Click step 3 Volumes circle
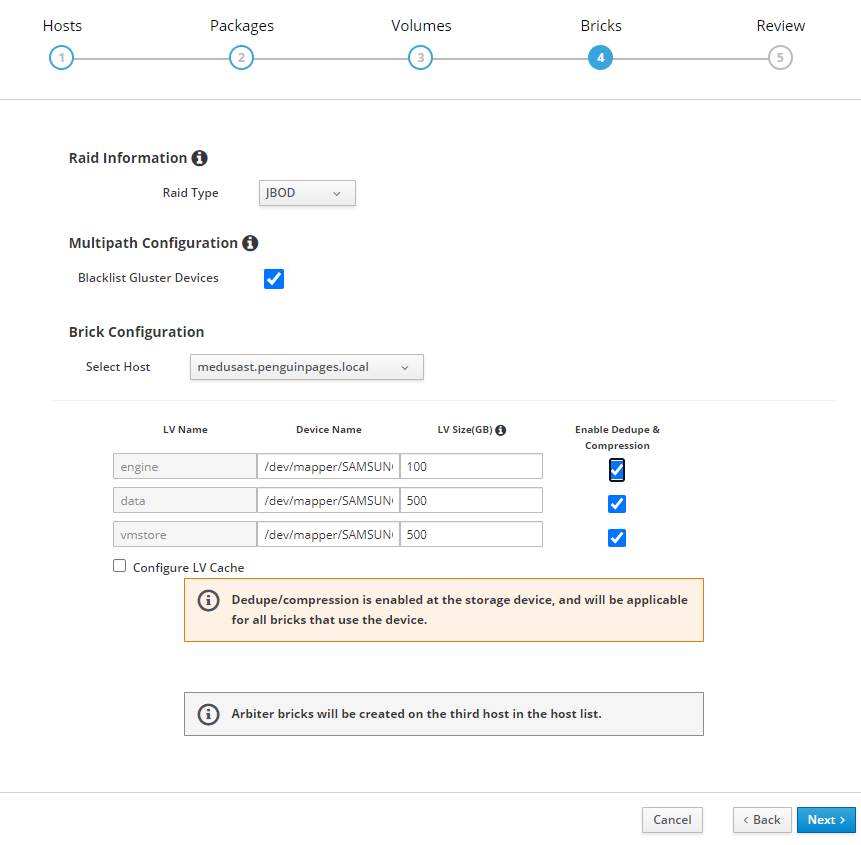 (421, 58)
